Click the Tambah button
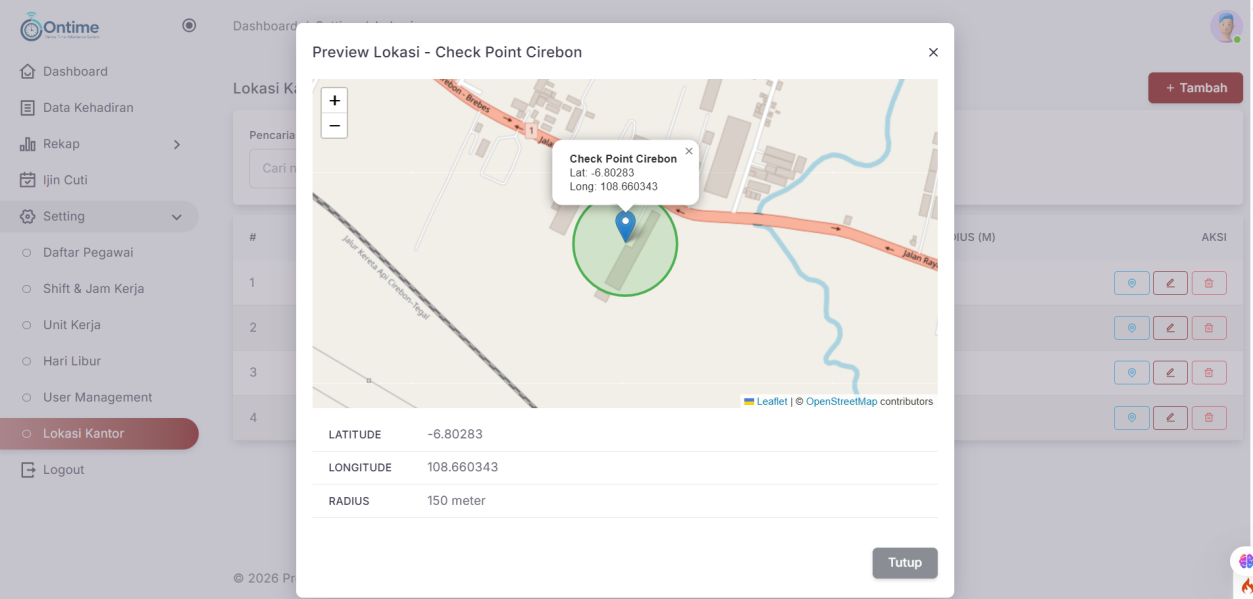This screenshot has height=599, width=1253. click(1195, 88)
